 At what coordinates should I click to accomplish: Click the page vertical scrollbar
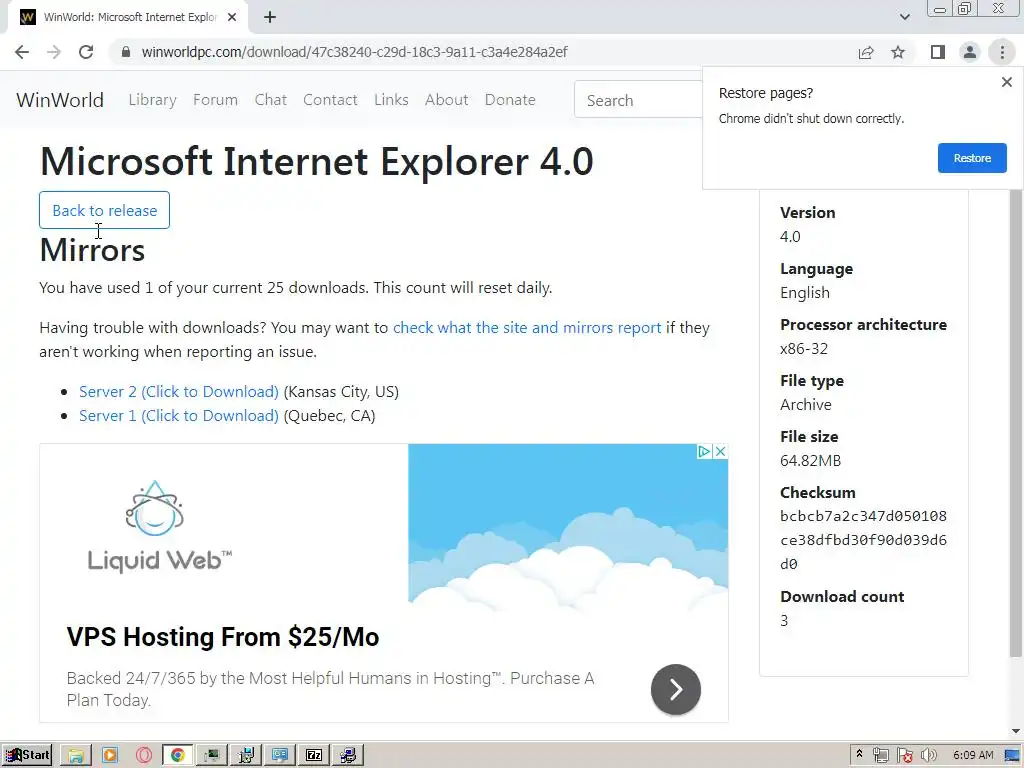coord(1016,424)
